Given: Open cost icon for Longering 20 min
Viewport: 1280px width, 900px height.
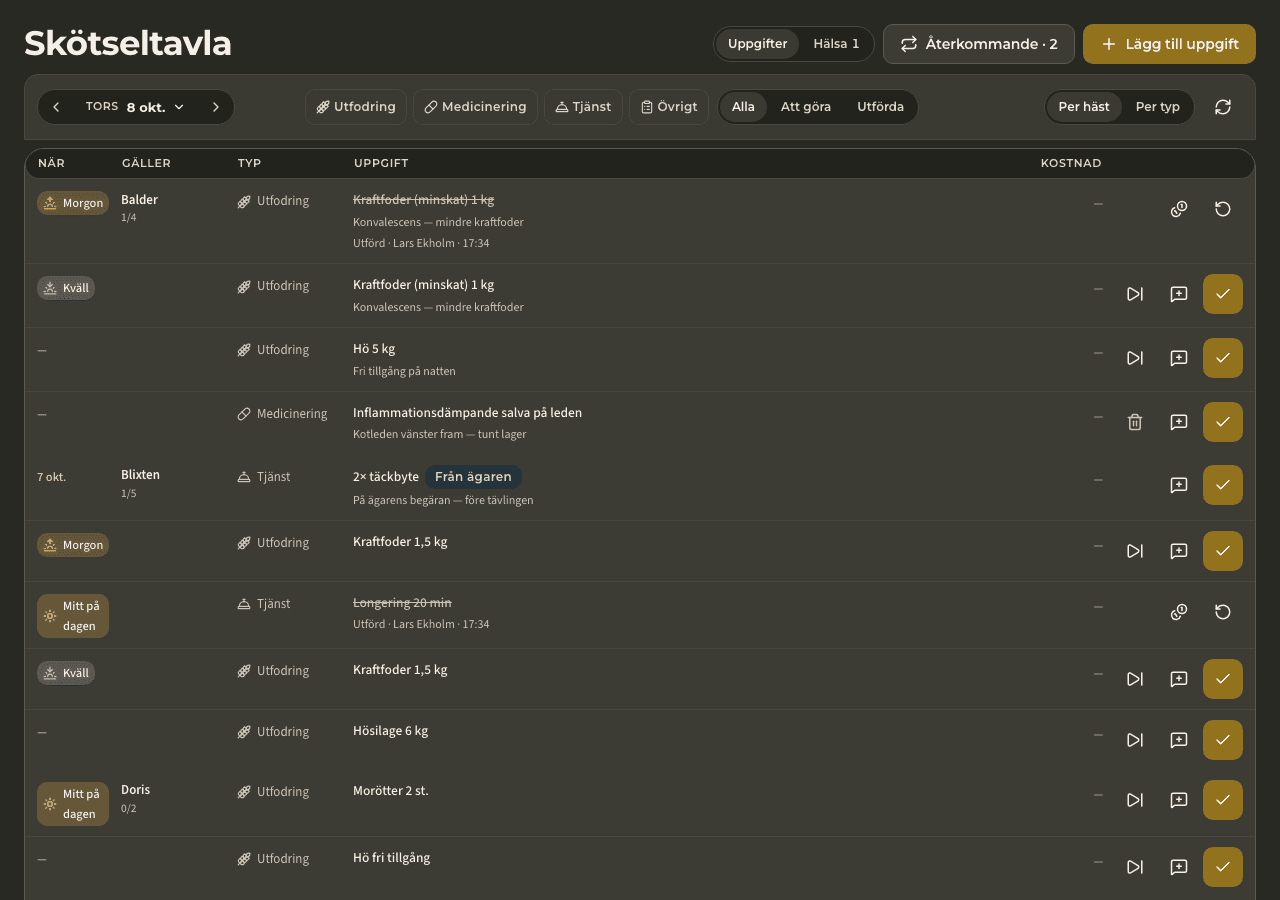Looking at the screenshot, I should (1179, 612).
